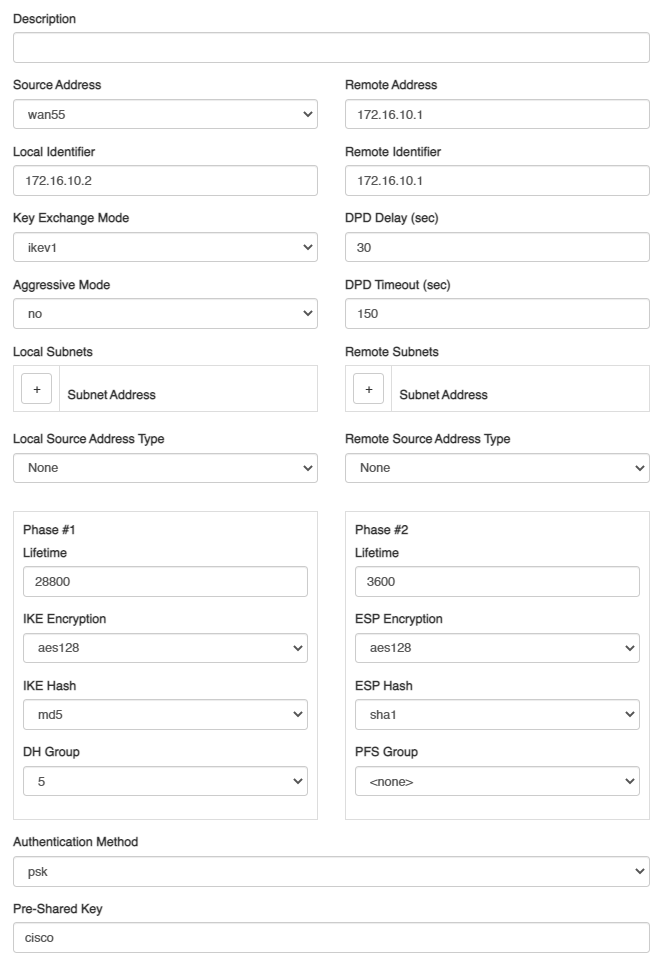Expand the ESP Encryption dropdown
The height and width of the screenshot is (966, 664).
pos(497,648)
